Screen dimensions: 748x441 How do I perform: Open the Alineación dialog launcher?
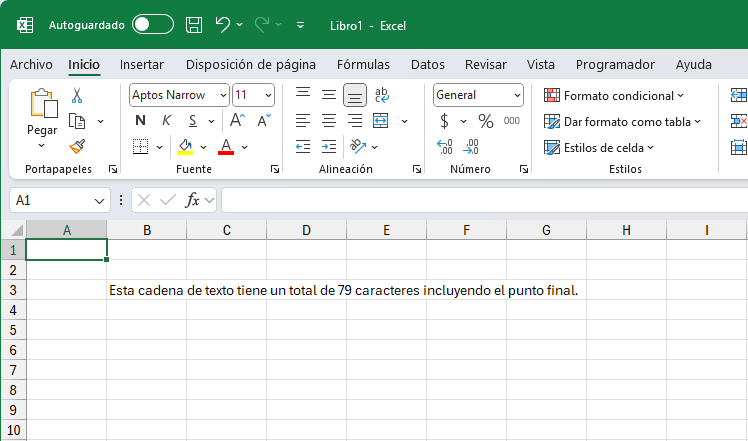coord(417,169)
